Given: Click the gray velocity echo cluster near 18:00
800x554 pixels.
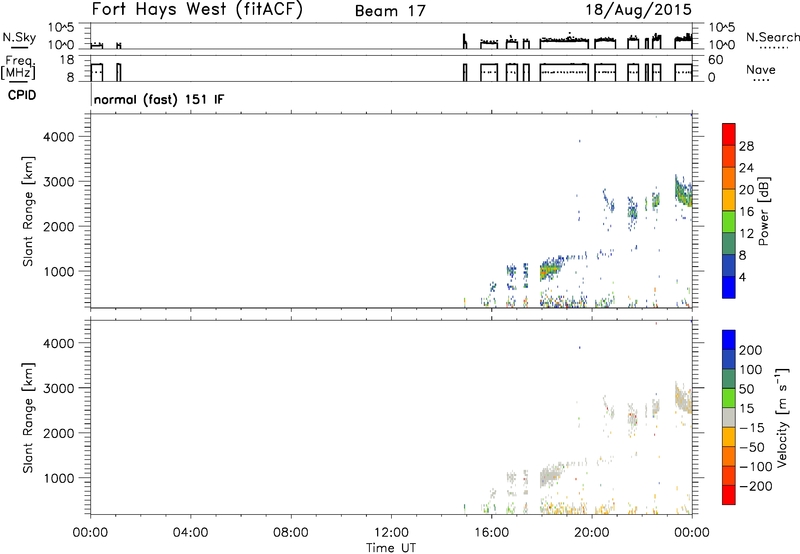Looking at the screenshot, I should [549, 475].
